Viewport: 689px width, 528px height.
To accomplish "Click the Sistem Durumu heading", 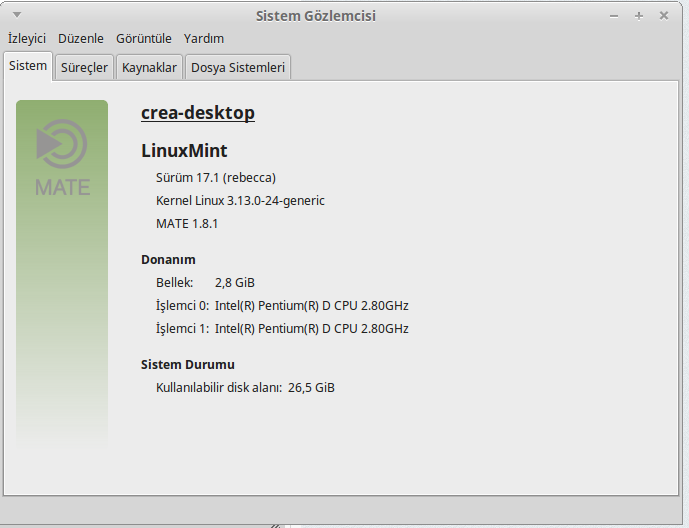I will [188, 365].
